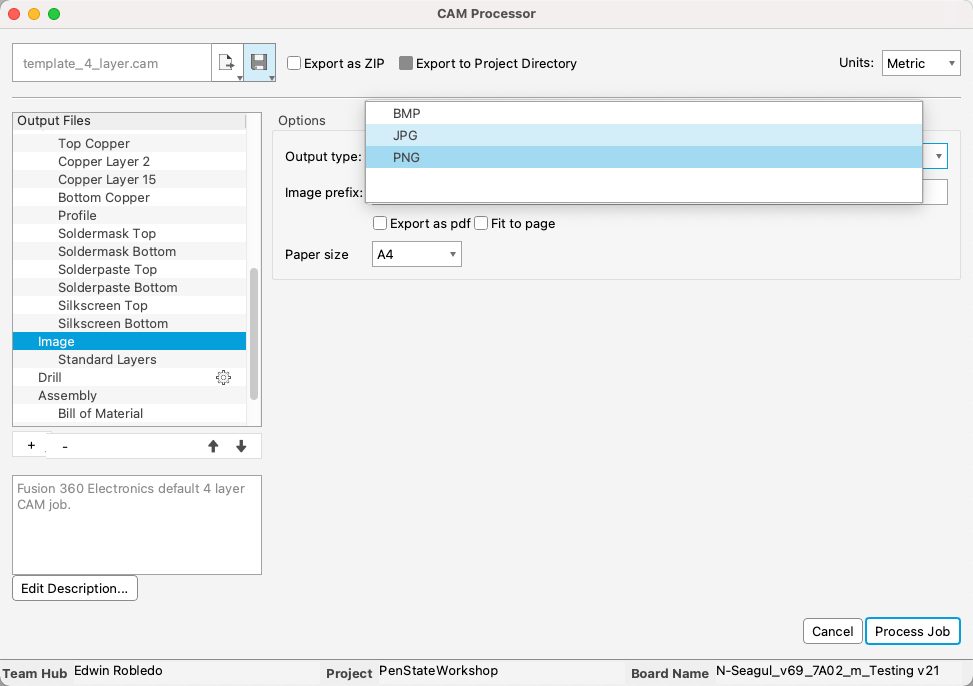Image resolution: width=973 pixels, height=686 pixels.
Task: Choose BMP from output type list
Action: click(x=643, y=114)
